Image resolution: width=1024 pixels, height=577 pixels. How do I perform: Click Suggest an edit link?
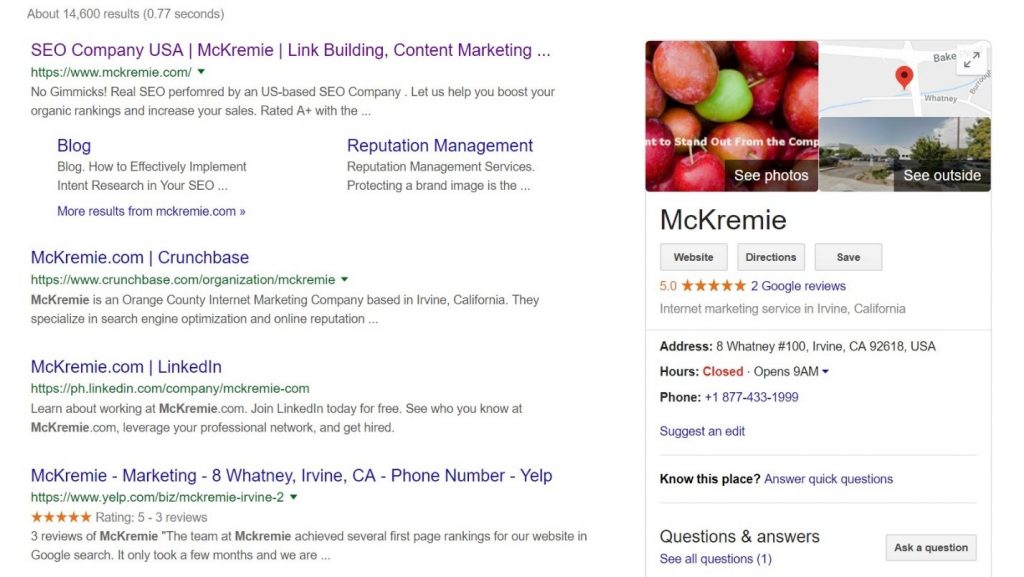(x=702, y=431)
